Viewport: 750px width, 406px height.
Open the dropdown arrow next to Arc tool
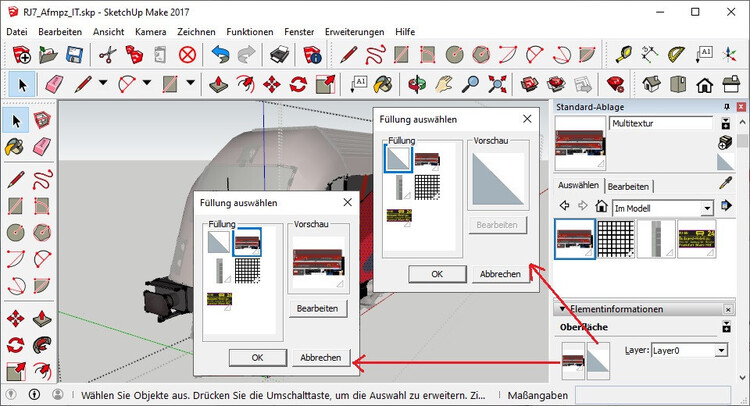[x=147, y=83]
